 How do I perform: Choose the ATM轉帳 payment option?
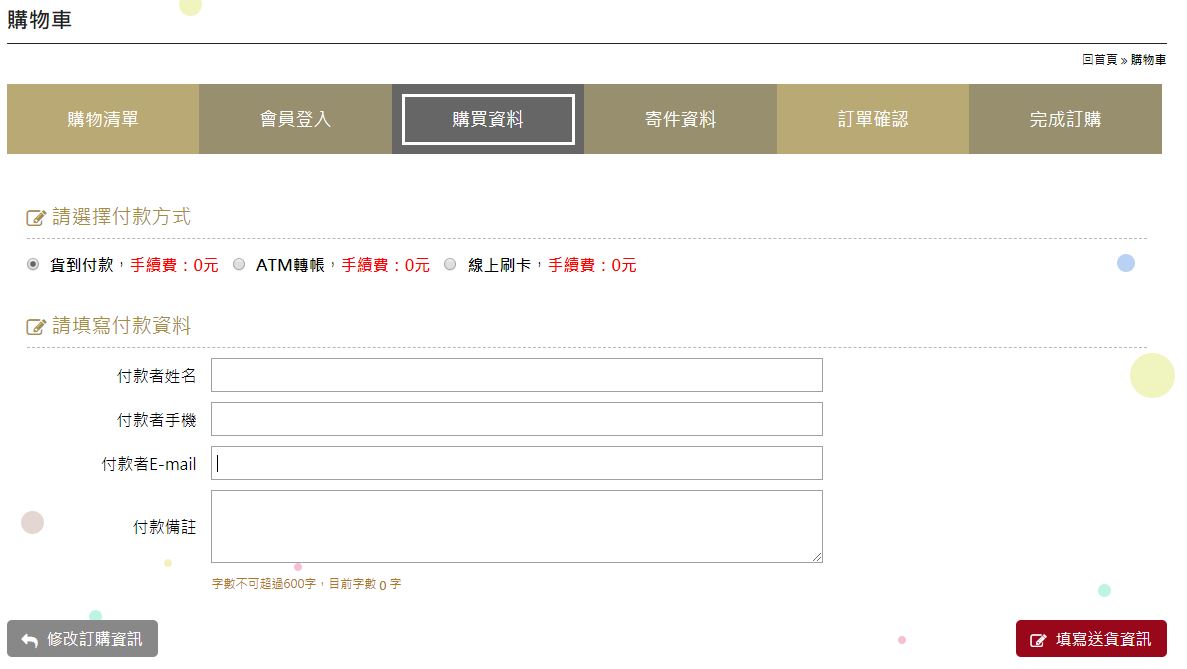(x=239, y=265)
